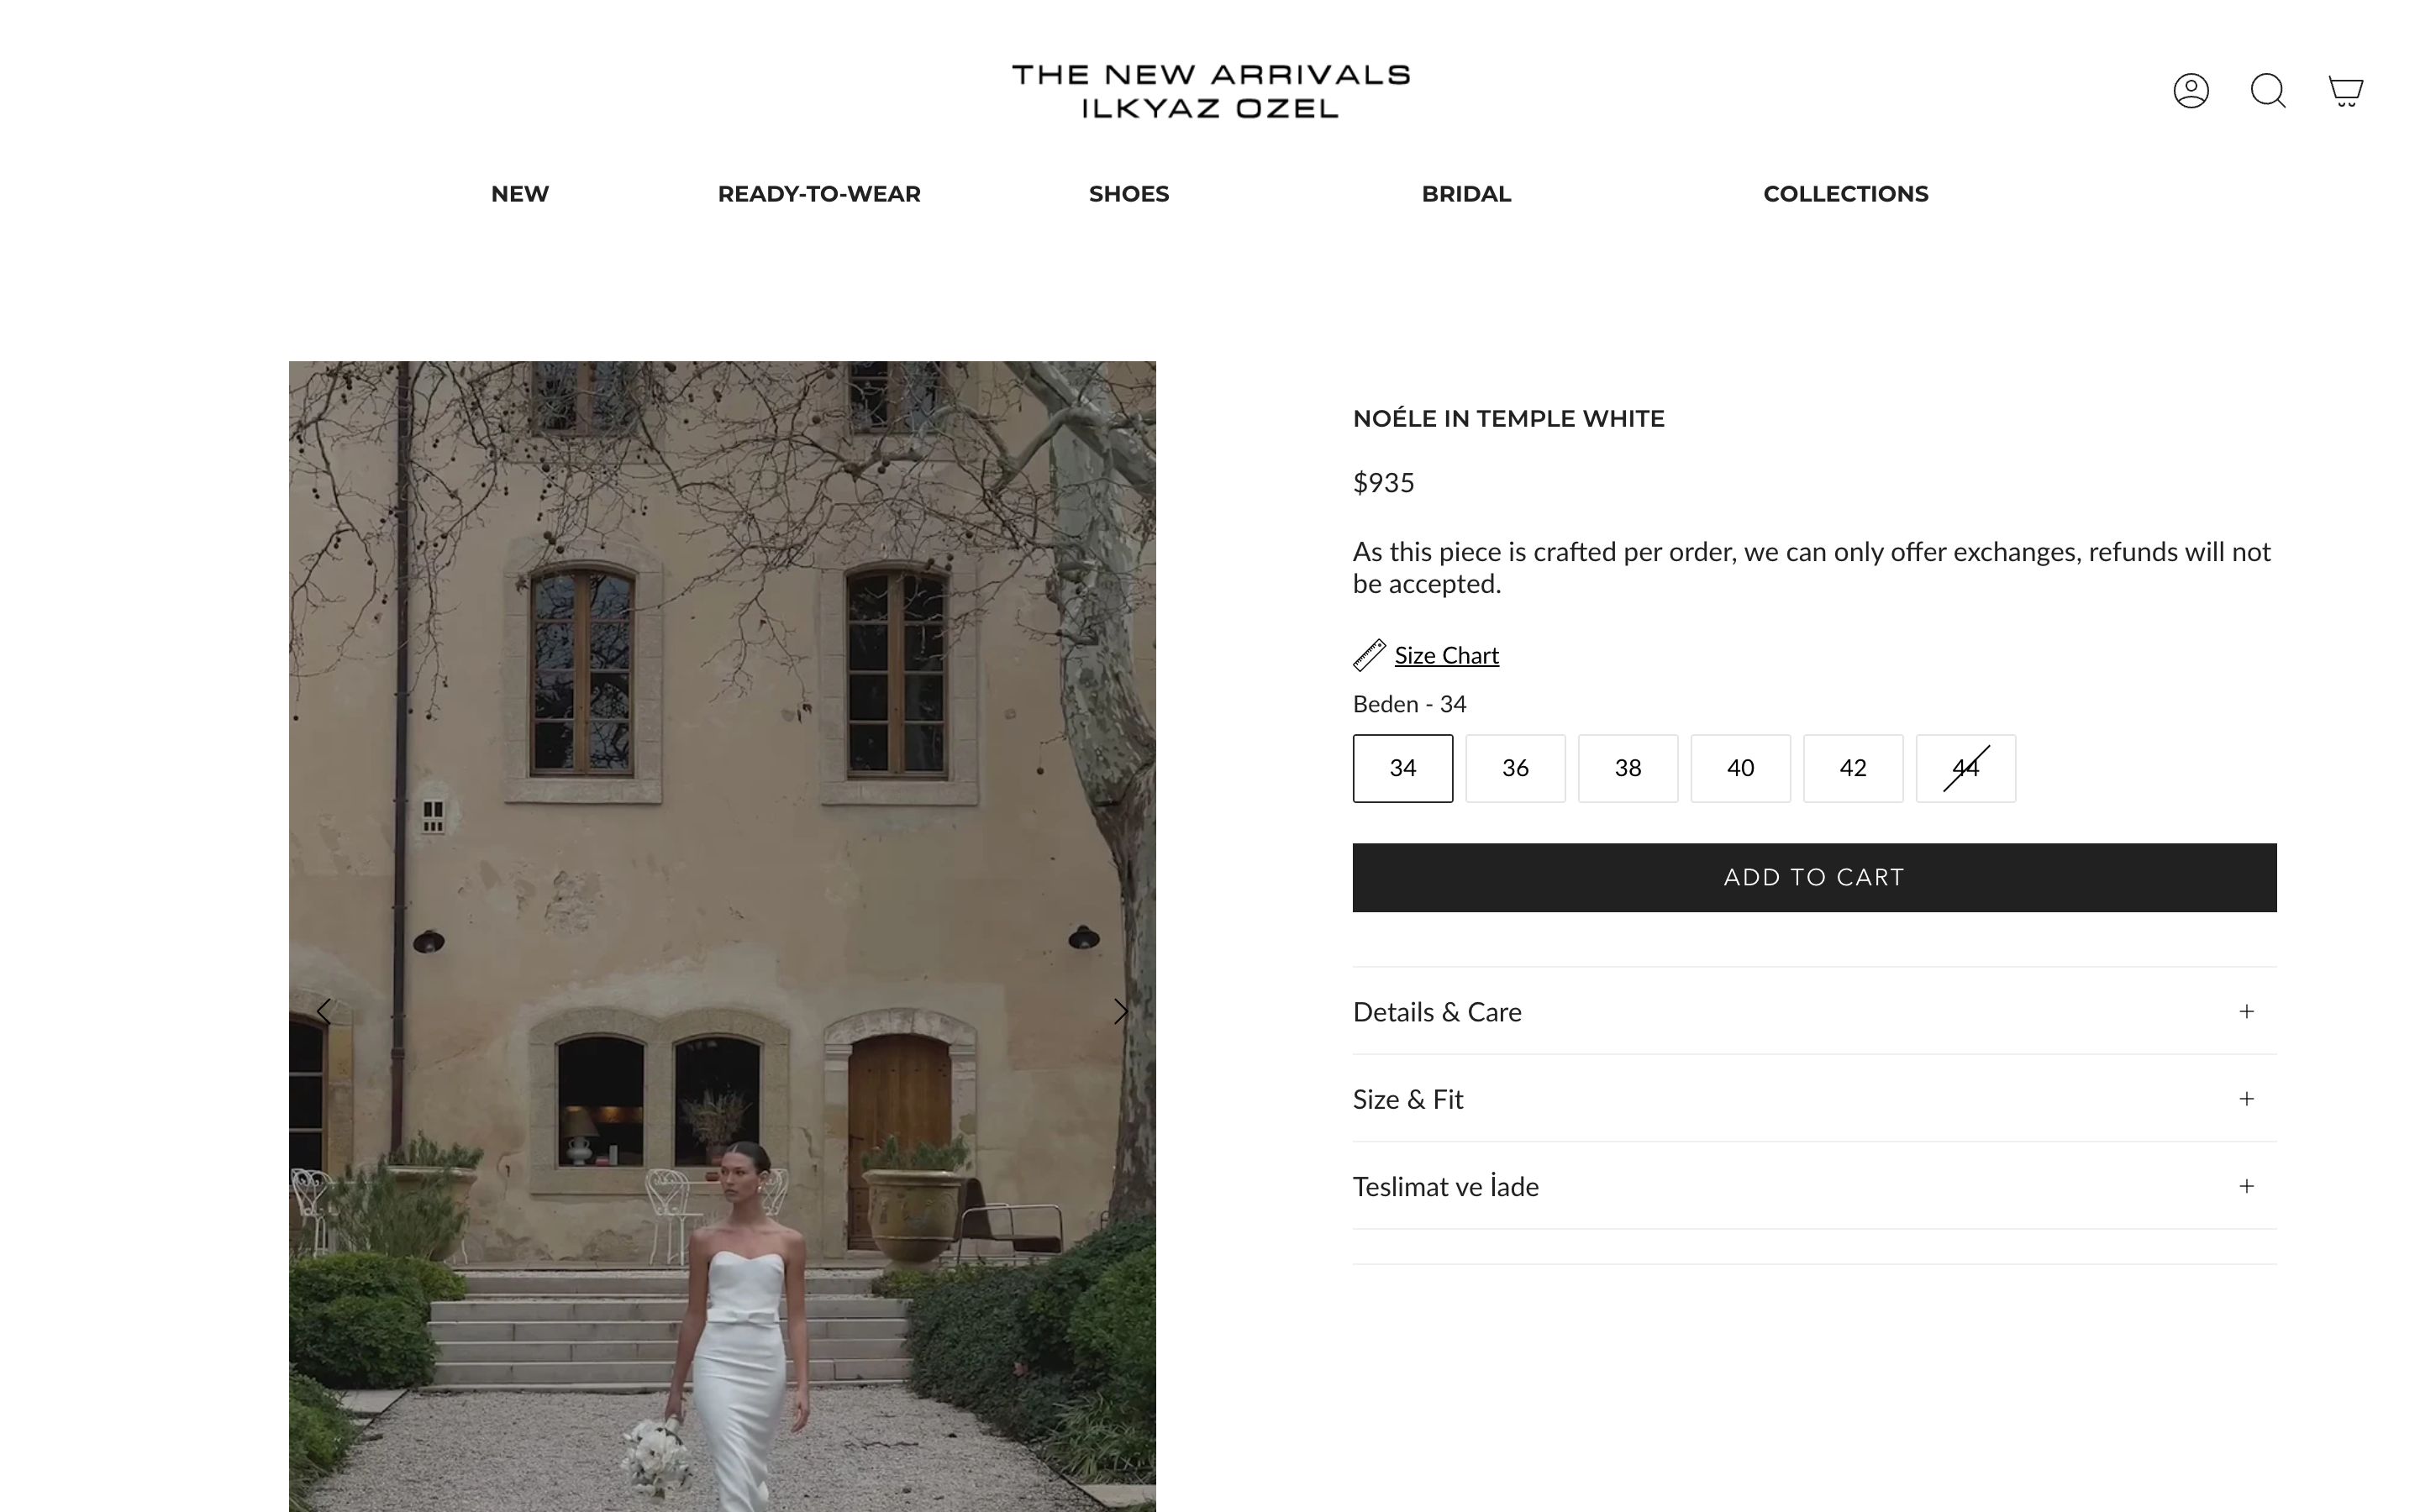This screenshot has height=1512, width=2420.
Task: Select size 38
Action: click(x=1627, y=768)
